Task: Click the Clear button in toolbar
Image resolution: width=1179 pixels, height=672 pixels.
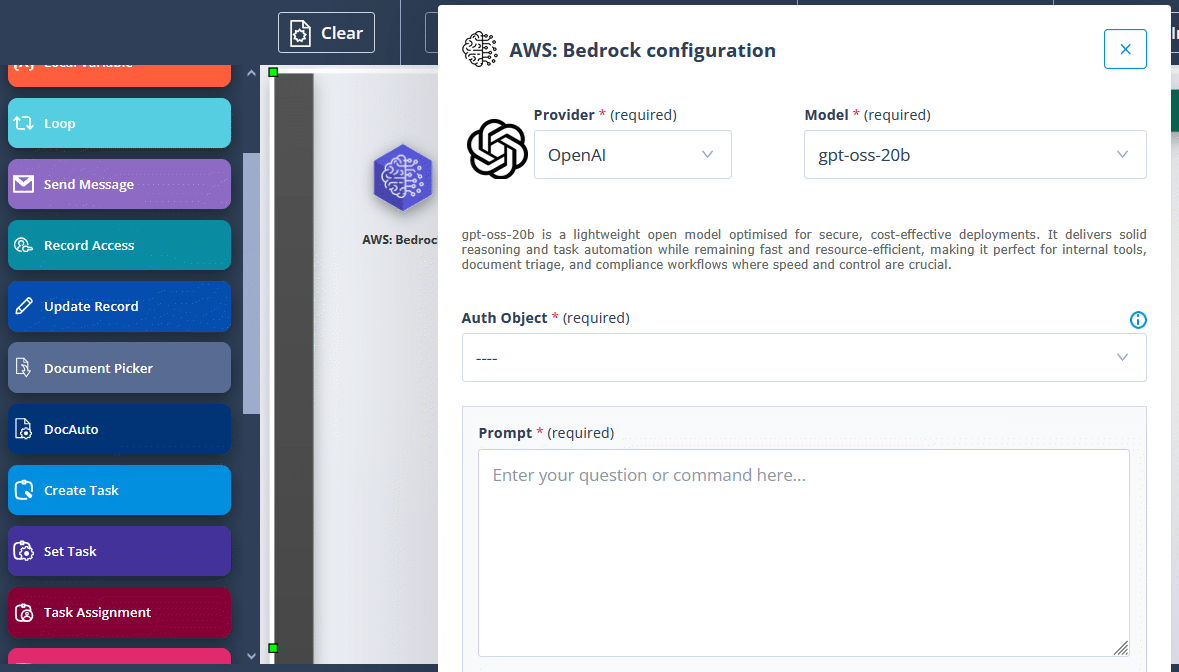Action: pos(326,33)
